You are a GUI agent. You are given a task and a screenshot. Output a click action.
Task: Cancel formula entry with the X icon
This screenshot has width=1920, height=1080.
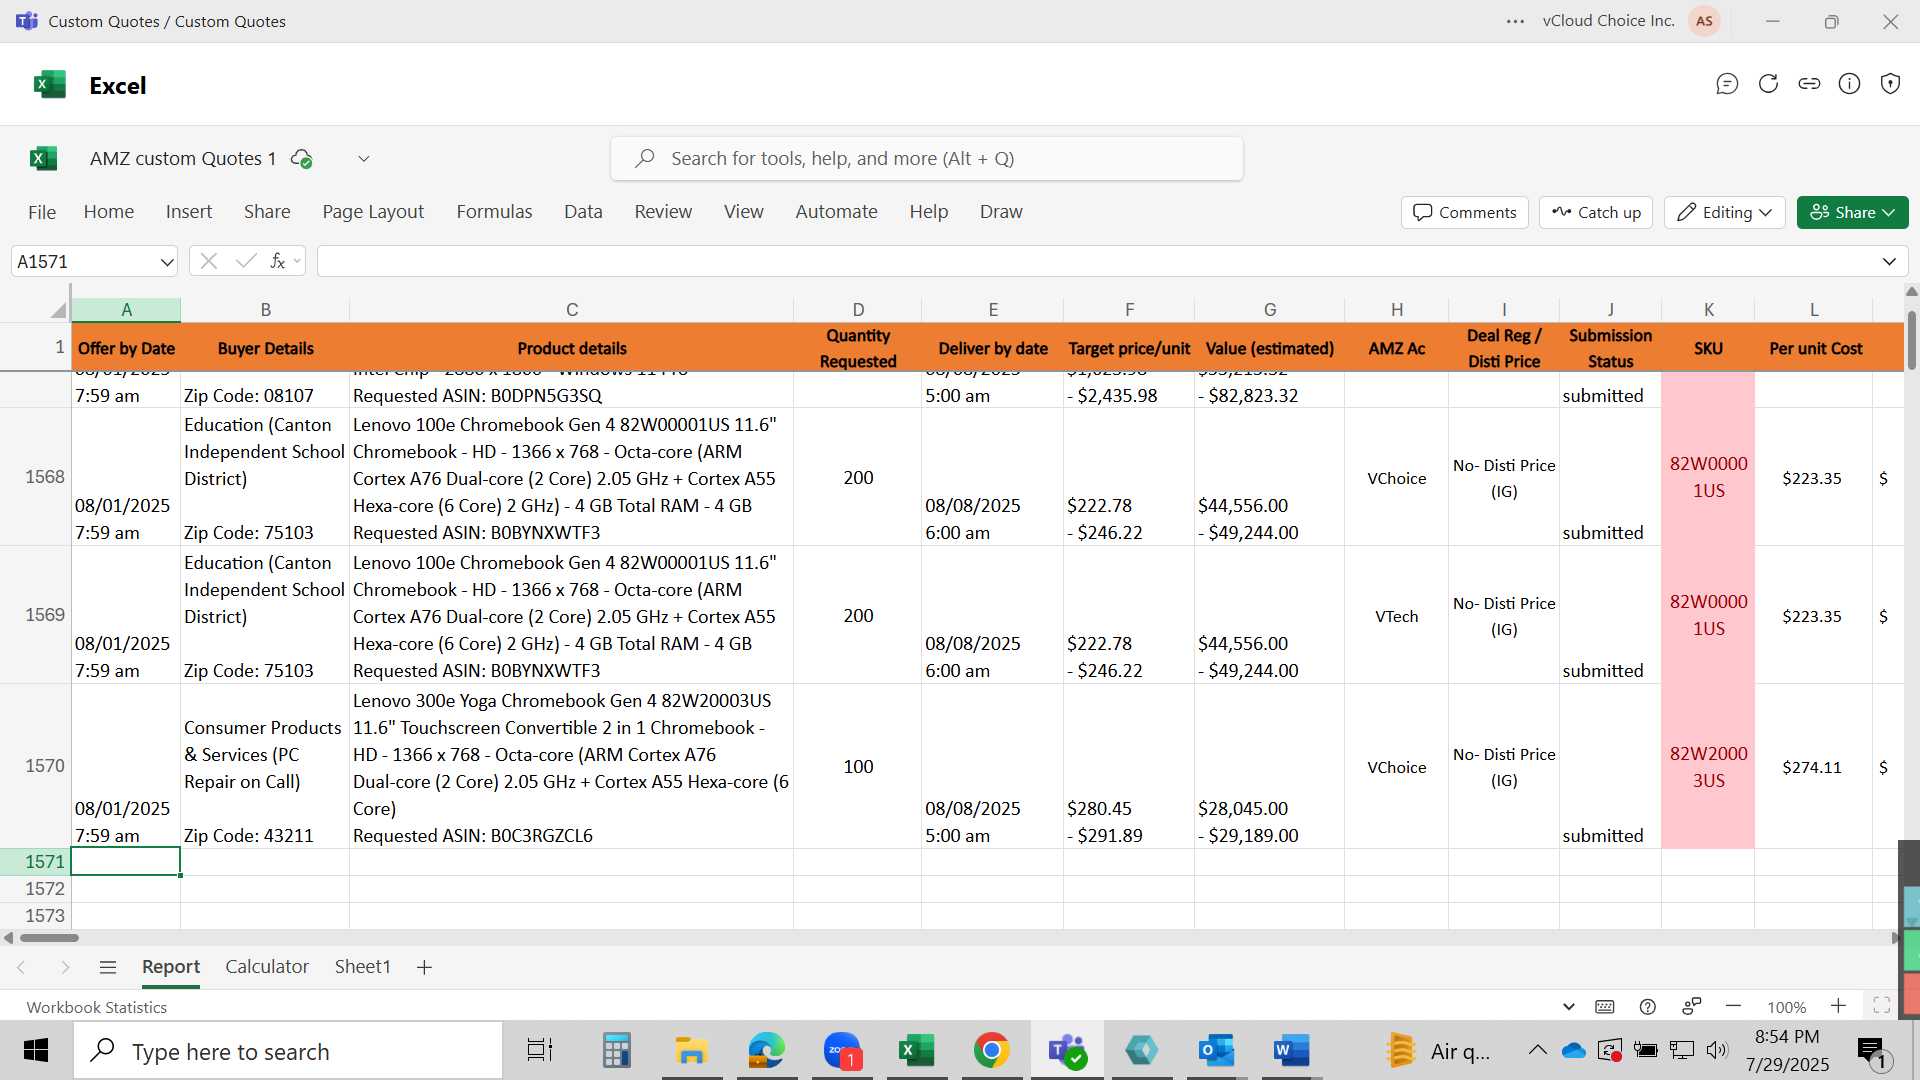(208, 261)
